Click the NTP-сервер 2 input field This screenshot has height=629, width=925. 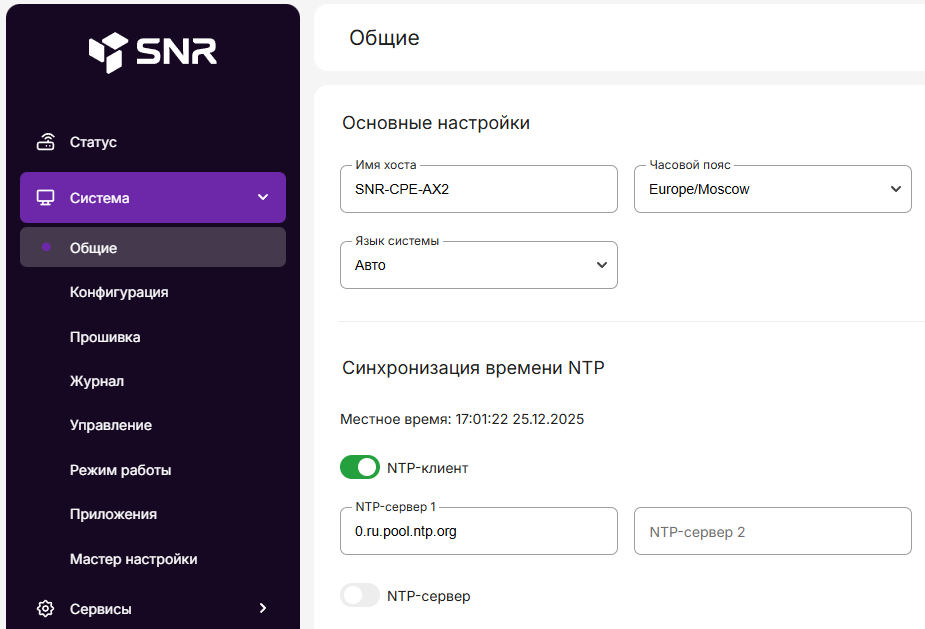tap(772, 531)
